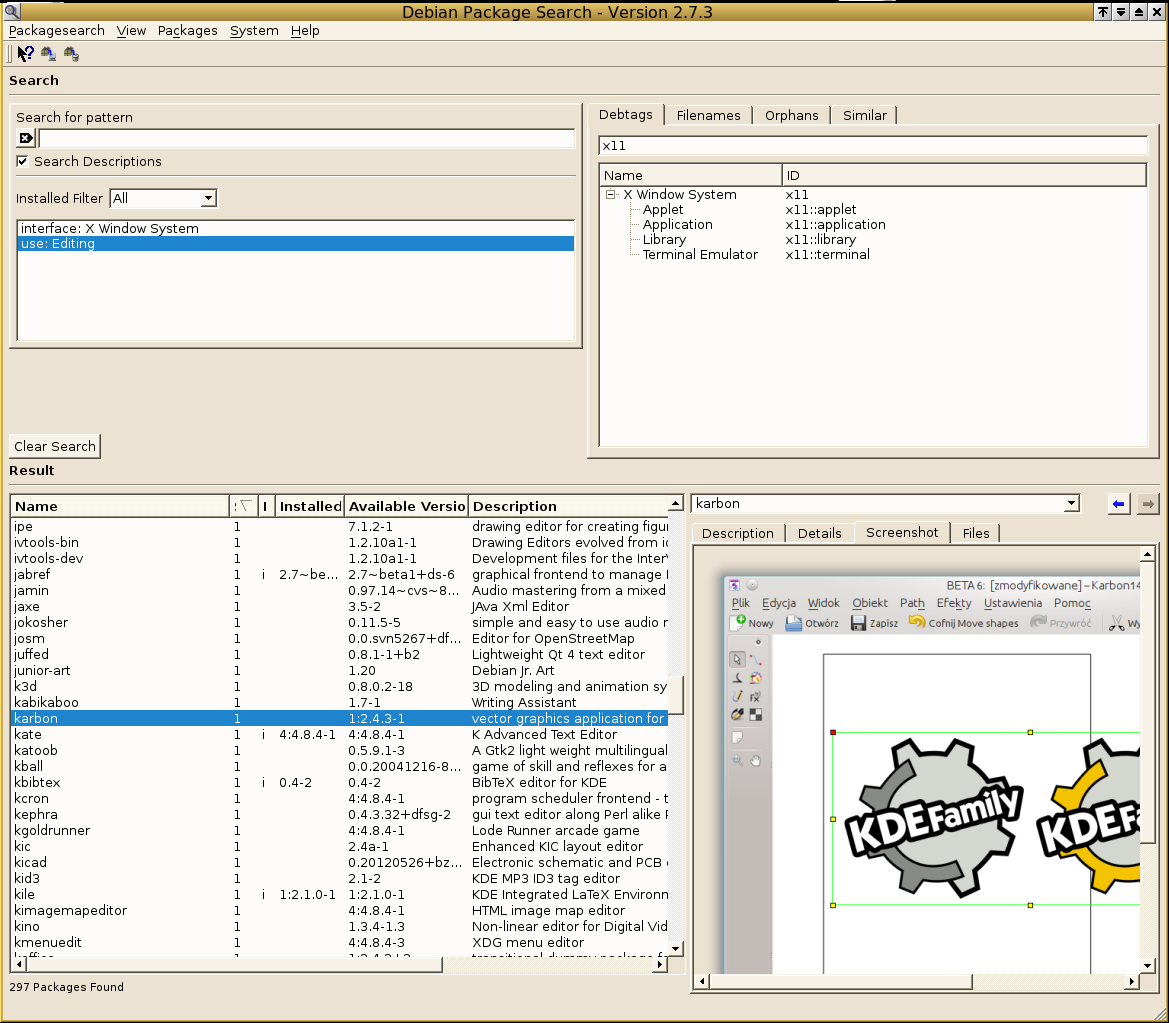Switch to the Similar tab
Image resolution: width=1169 pixels, height=1023 pixels.
tap(865, 116)
